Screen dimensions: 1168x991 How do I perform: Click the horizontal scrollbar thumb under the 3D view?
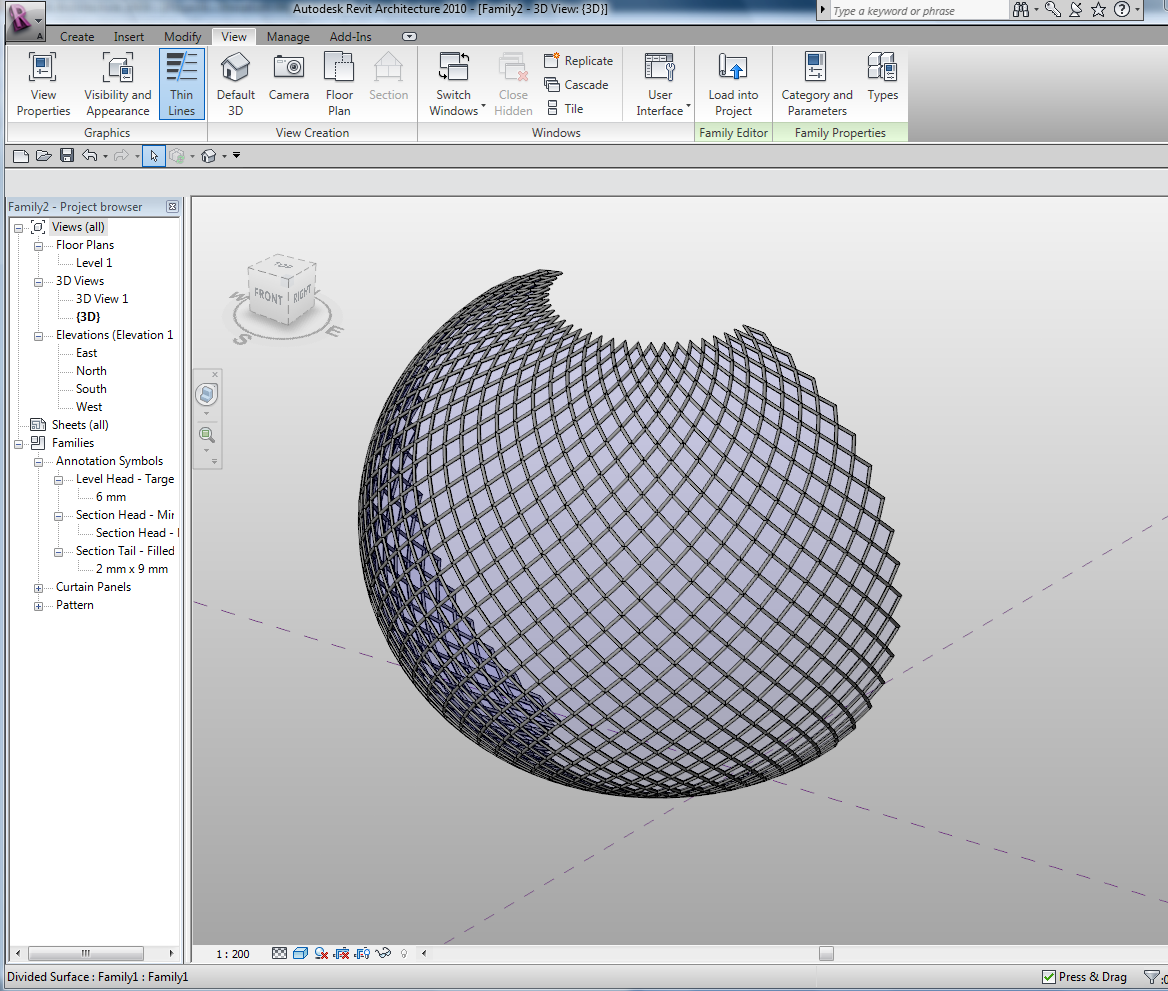click(x=826, y=954)
